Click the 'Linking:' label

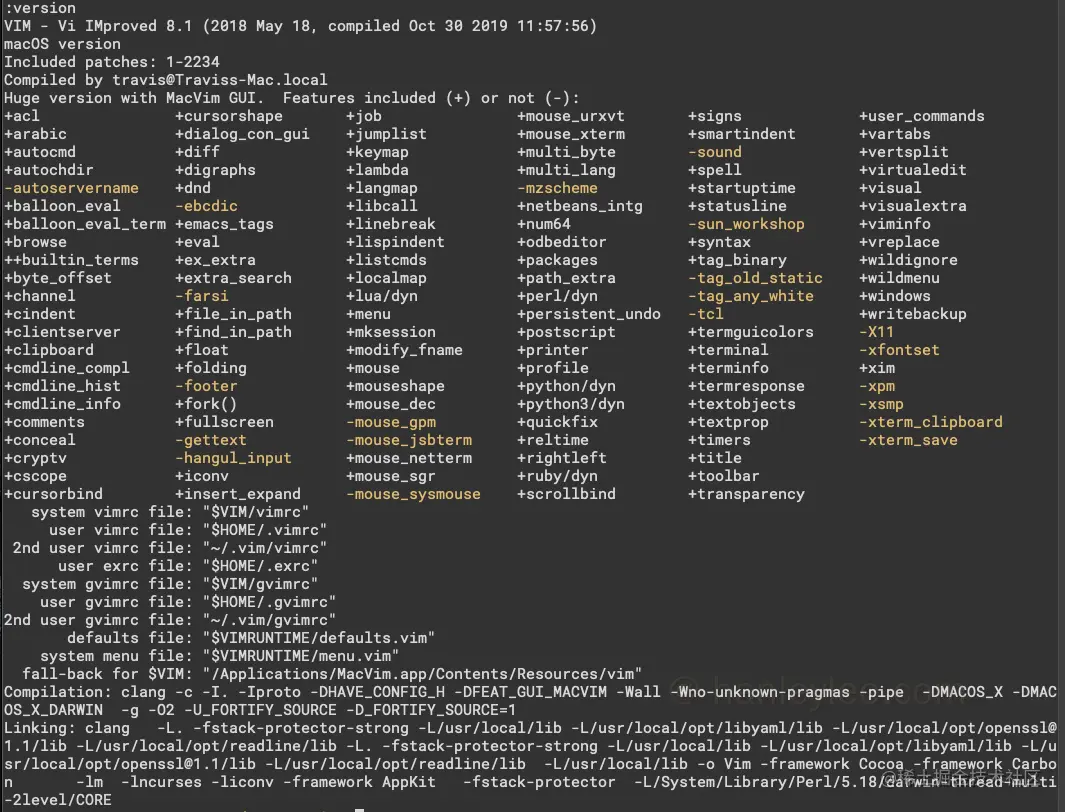[39, 728]
